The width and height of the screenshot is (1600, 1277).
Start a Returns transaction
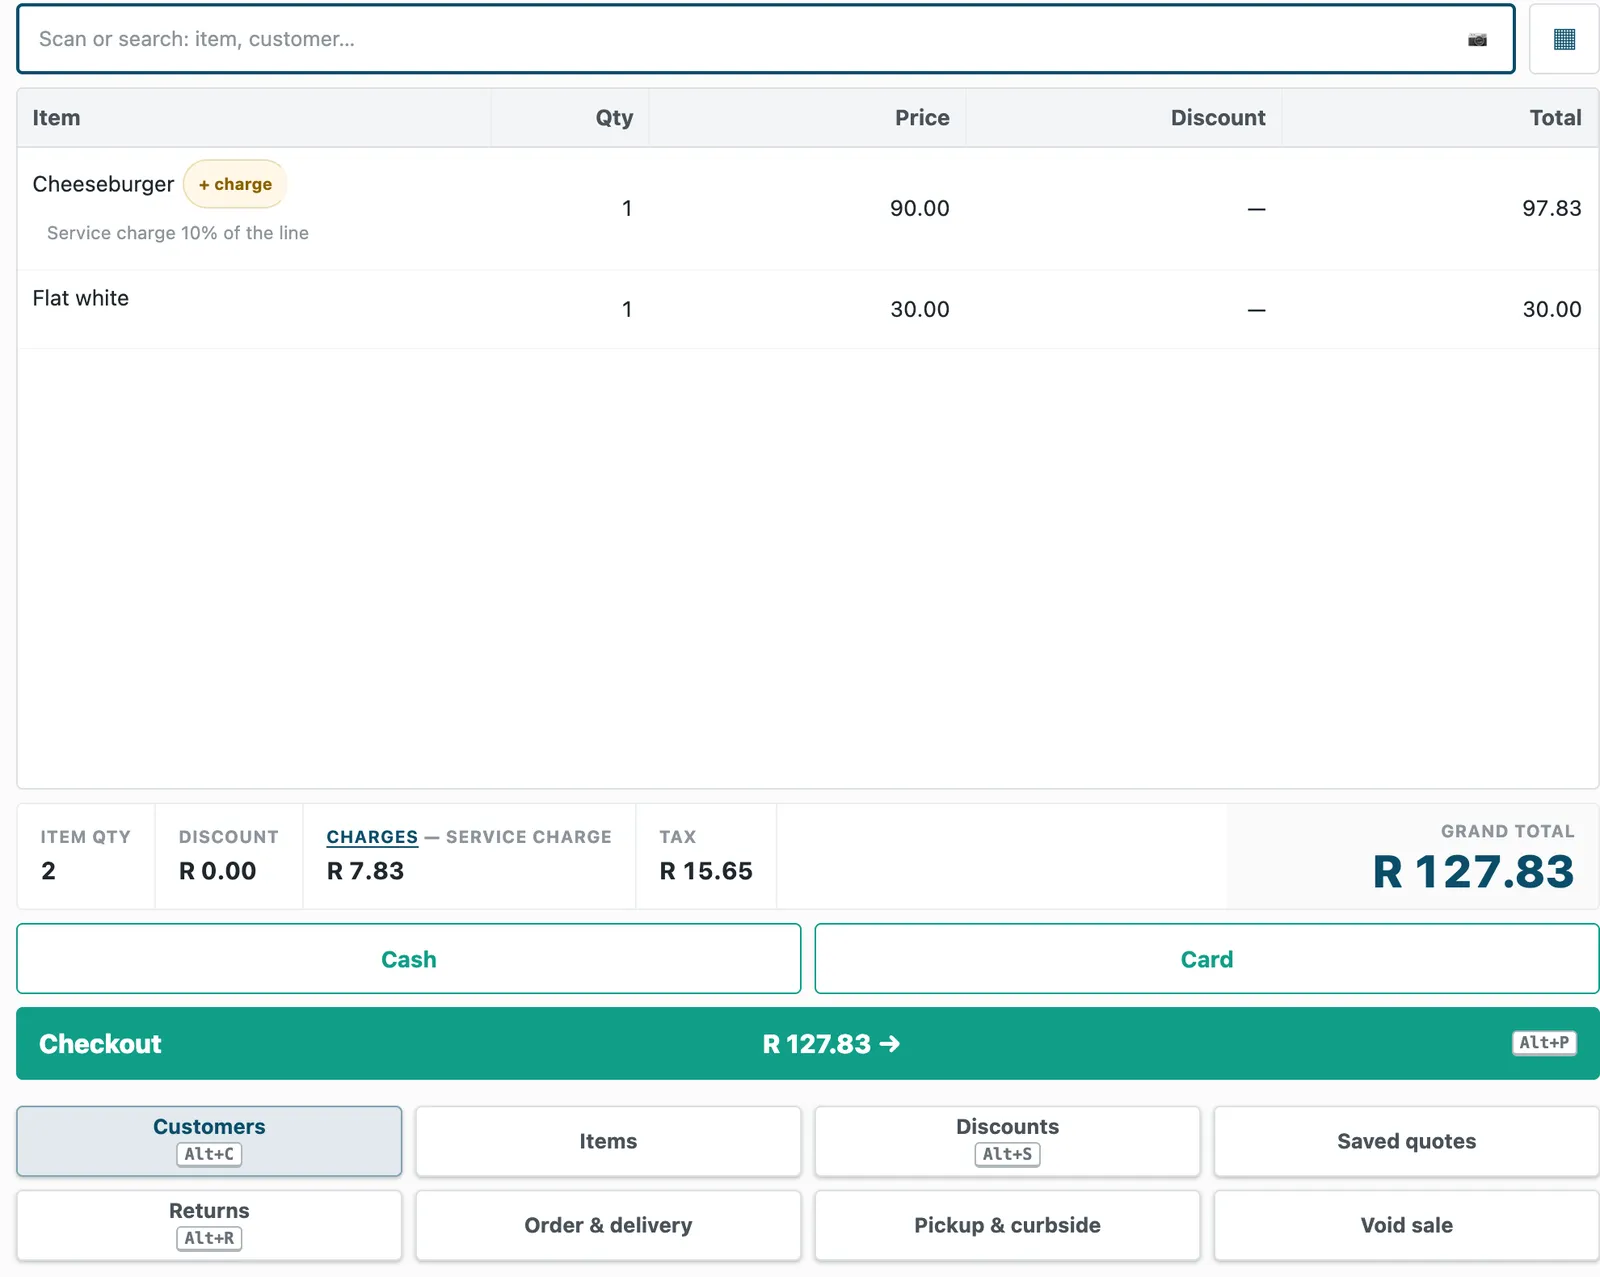[x=209, y=1225]
